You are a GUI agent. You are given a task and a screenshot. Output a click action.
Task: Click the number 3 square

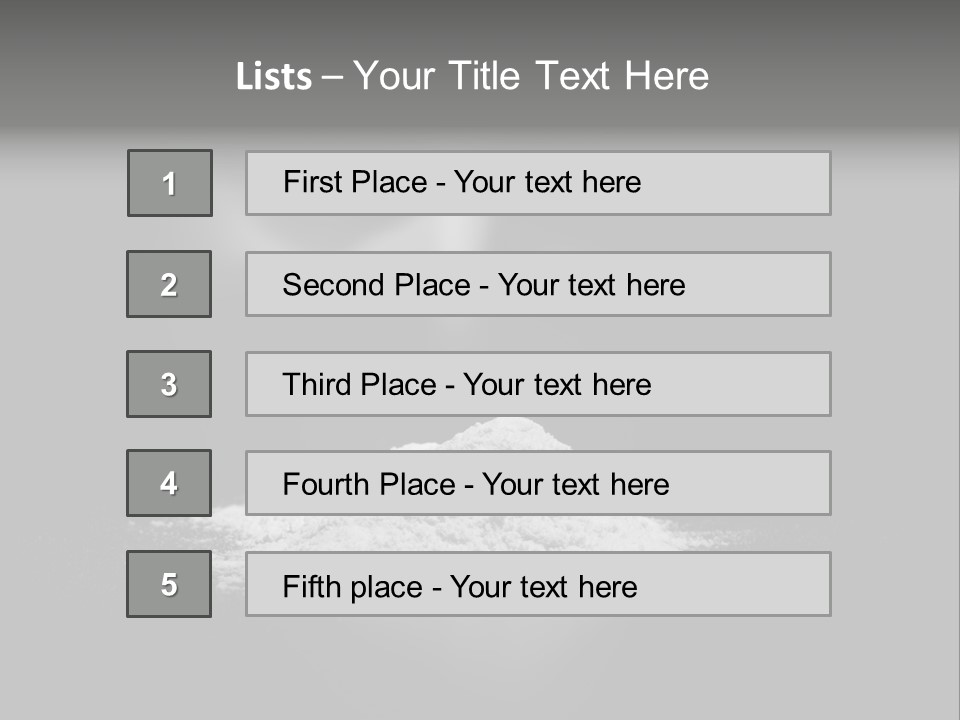click(169, 384)
